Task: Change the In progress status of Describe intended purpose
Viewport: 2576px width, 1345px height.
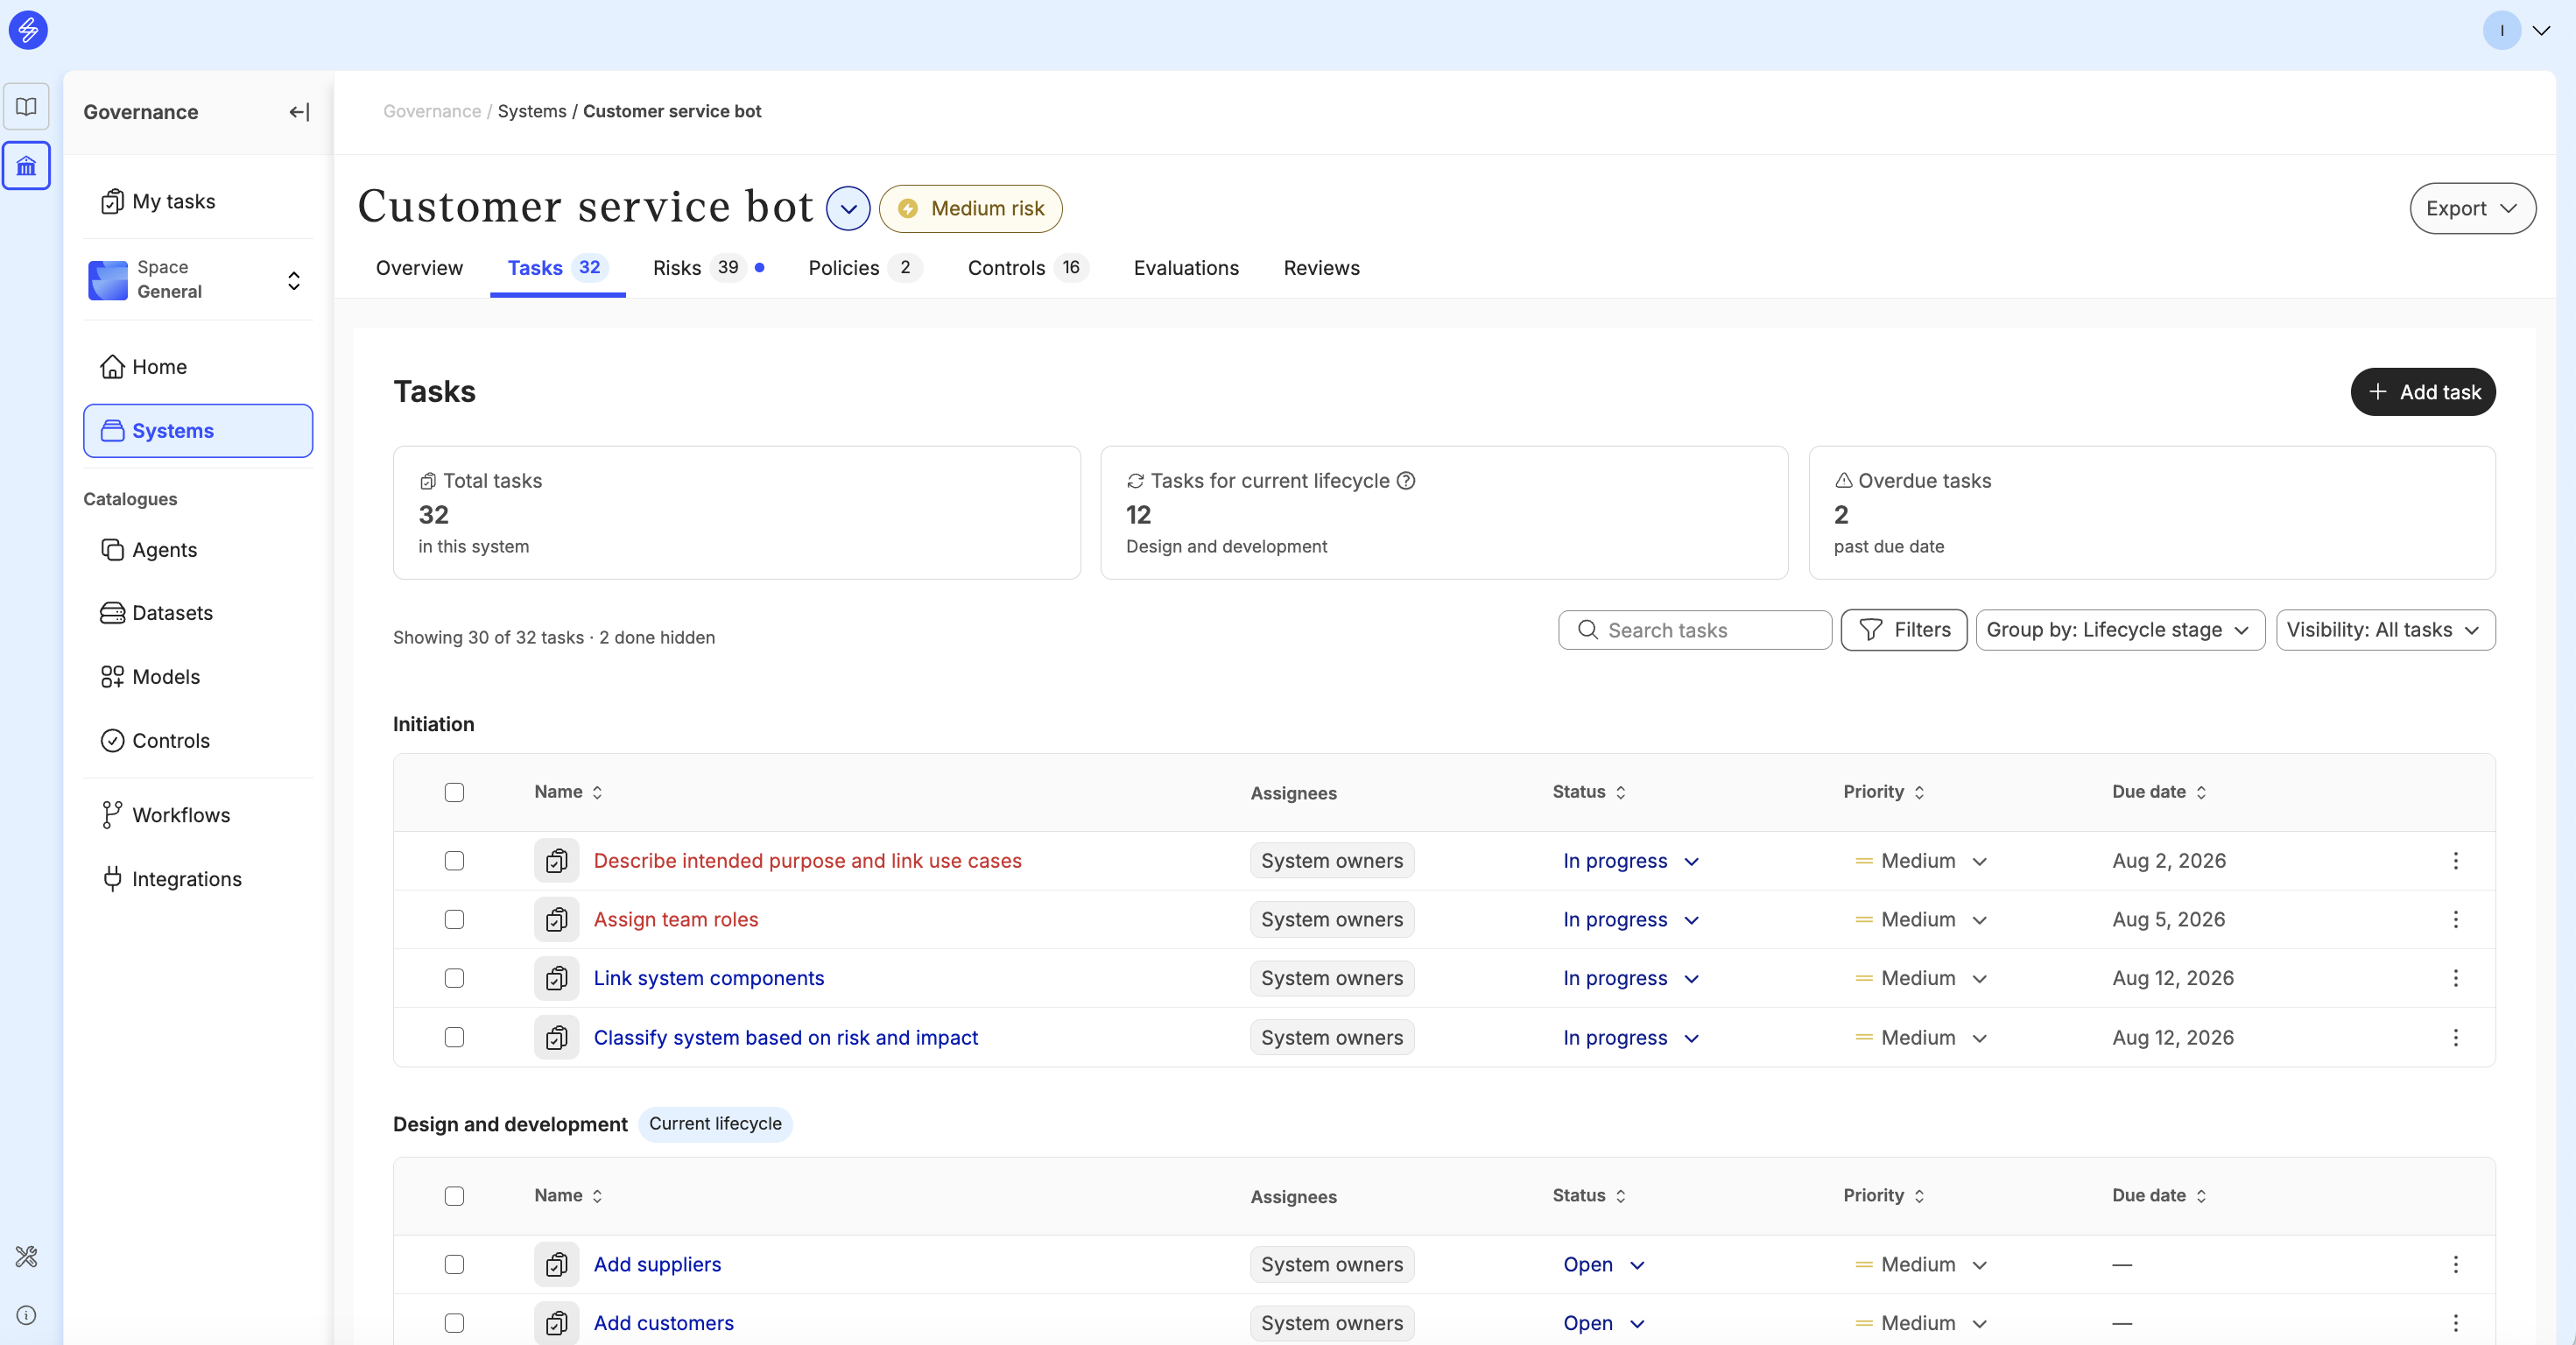Action: click(1631, 861)
